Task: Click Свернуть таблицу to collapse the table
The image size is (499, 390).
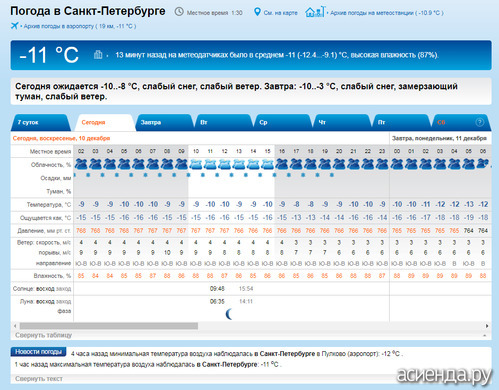Action: coord(43,335)
